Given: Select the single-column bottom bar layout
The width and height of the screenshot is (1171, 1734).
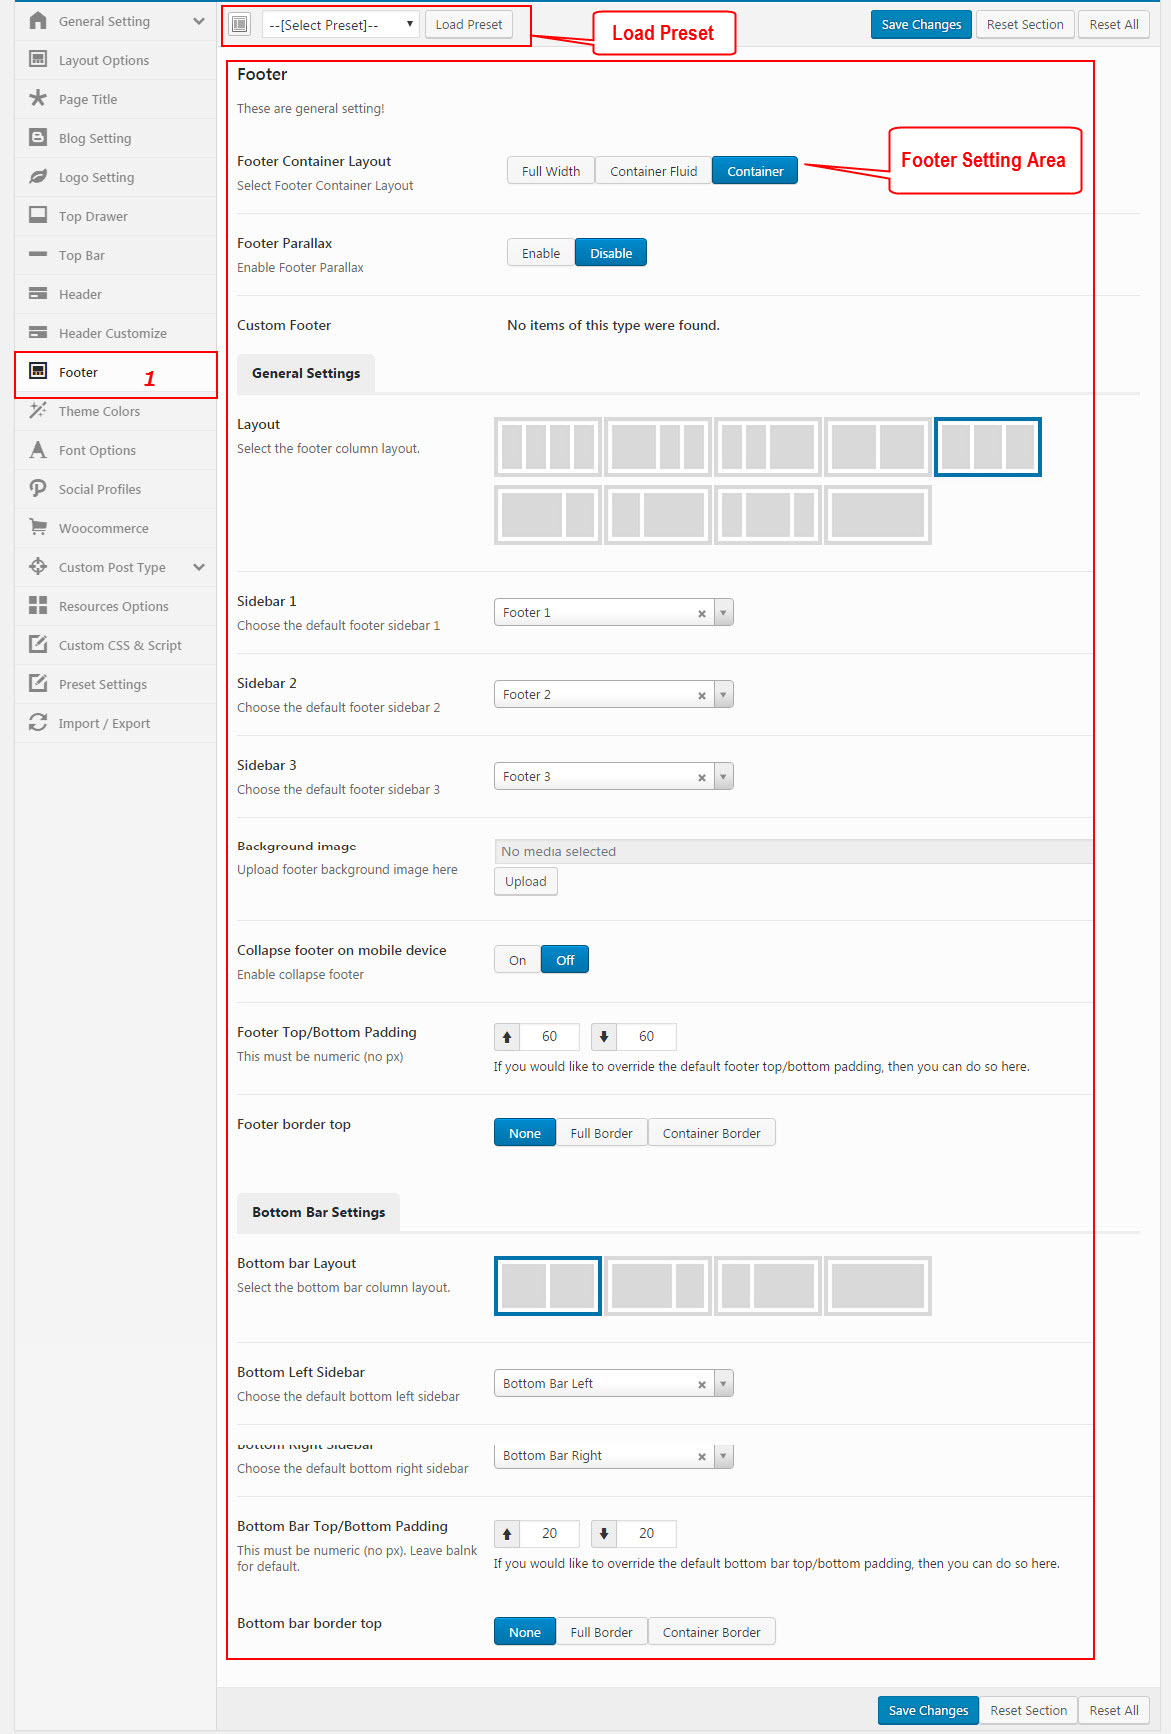Looking at the screenshot, I should (x=878, y=1286).
